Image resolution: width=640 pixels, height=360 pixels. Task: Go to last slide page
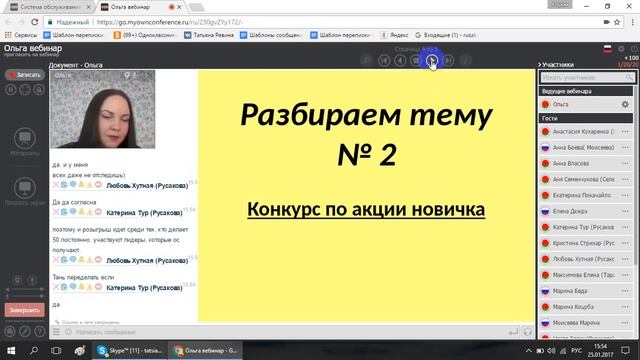(x=448, y=60)
